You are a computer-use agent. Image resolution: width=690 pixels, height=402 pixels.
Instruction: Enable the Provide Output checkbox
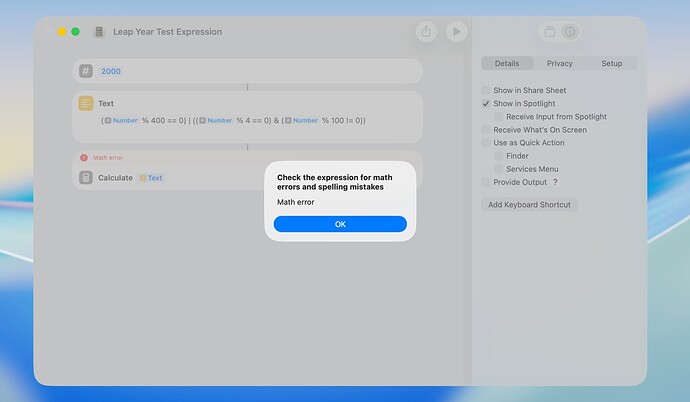(486, 182)
